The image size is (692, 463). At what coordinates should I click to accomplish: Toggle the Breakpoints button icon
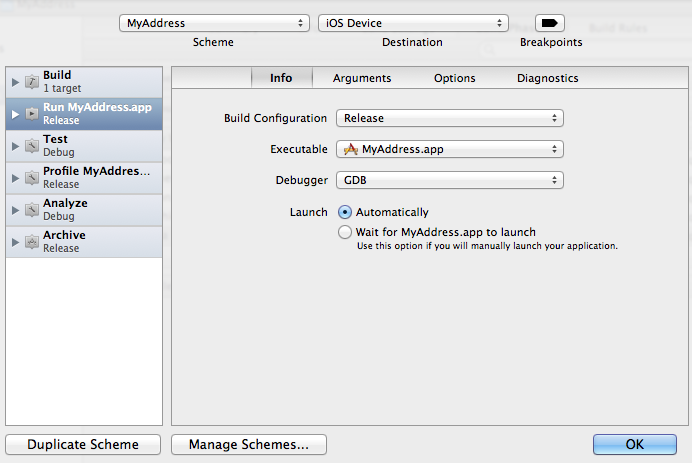[x=549, y=23]
